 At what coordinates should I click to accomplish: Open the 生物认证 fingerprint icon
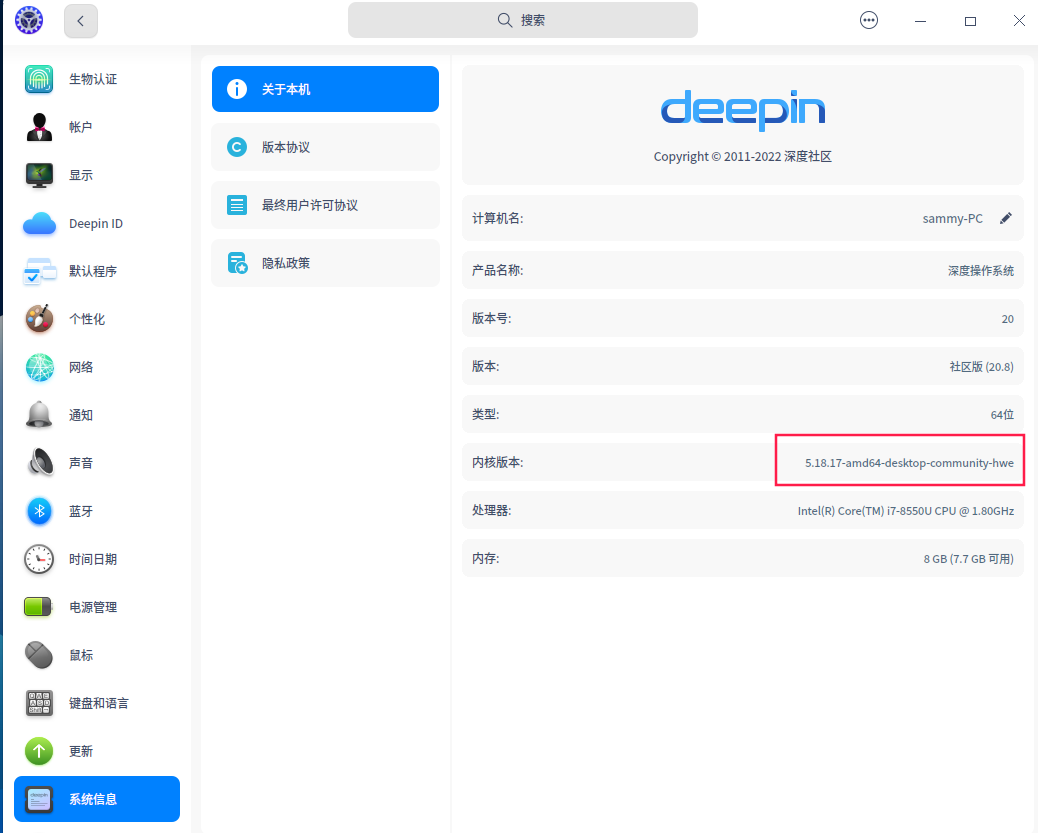pyautogui.click(x=39, y=79)
